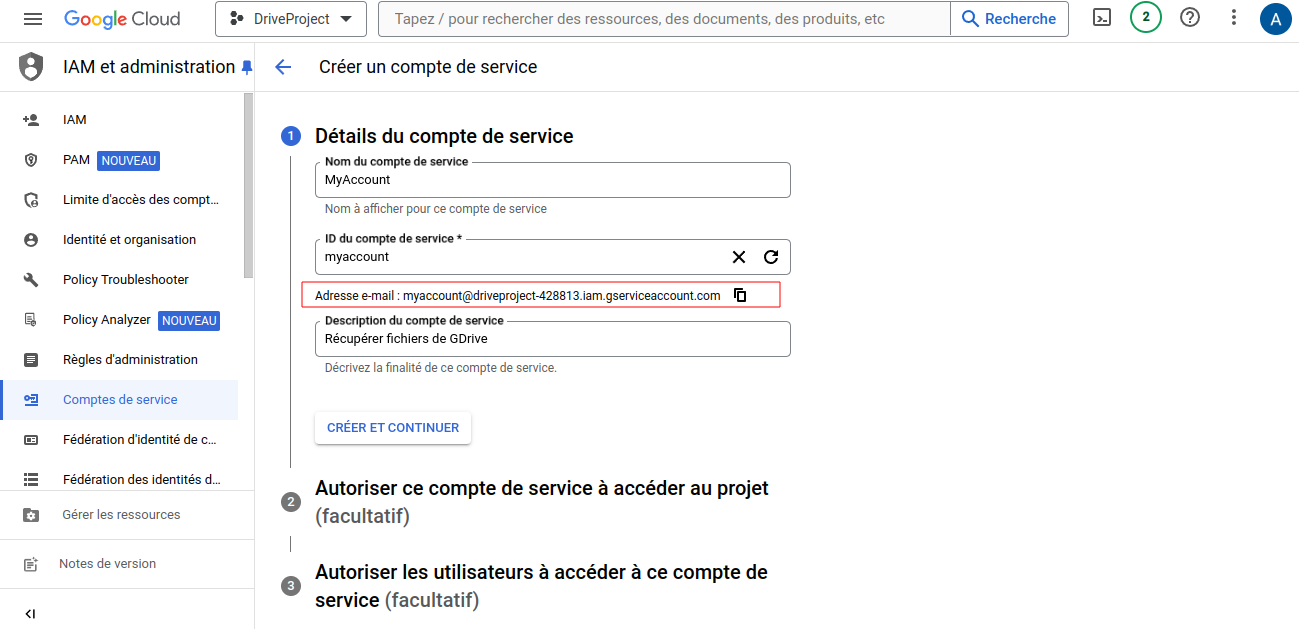This screenshot has height=629, width=1299.
Task: Open the main navigation hamburger menu
Action: click(x=33, y=19)
